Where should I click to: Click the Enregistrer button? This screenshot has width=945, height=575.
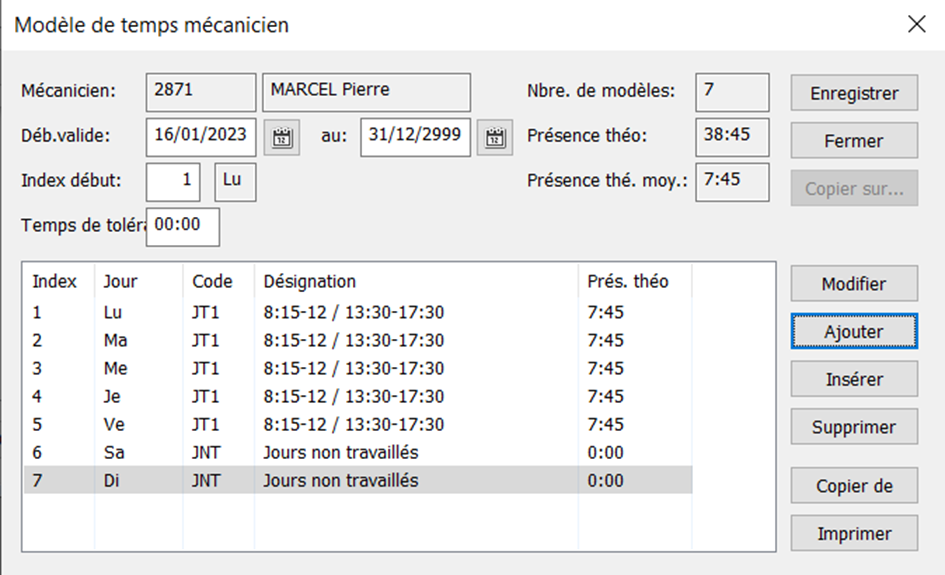click(854, 93)
